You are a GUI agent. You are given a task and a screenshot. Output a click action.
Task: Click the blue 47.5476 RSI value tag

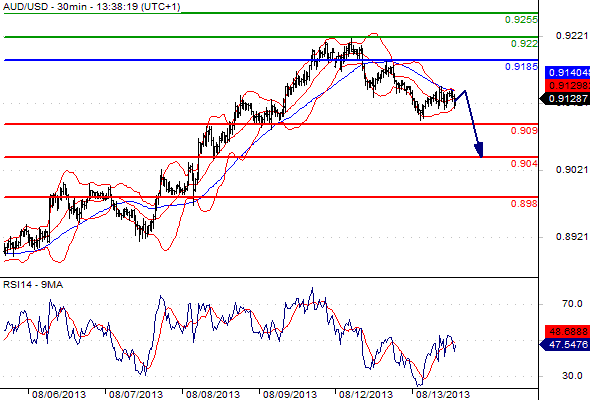[565, 344]
